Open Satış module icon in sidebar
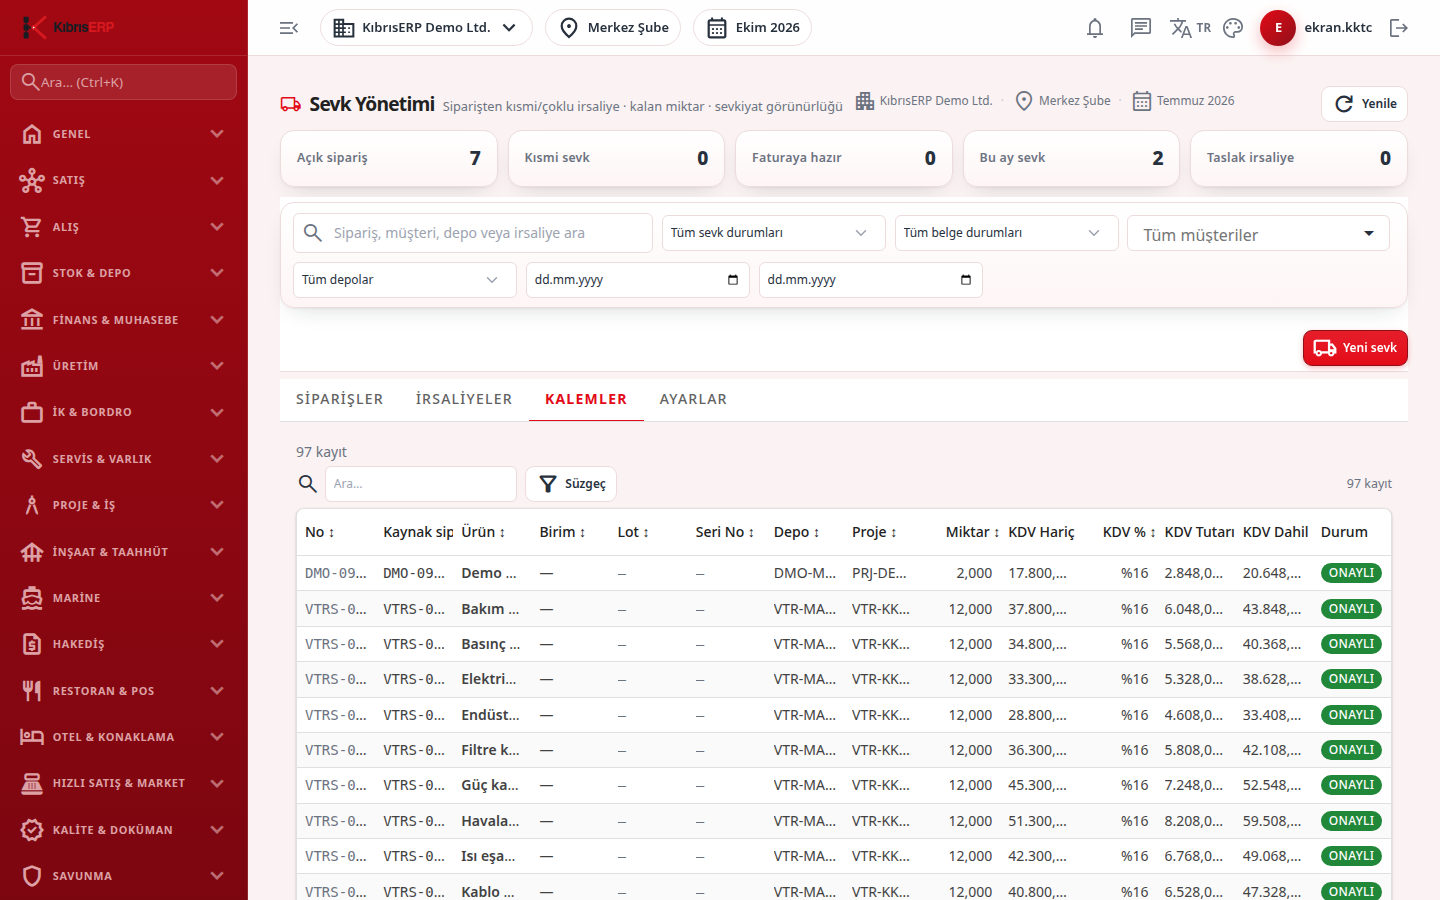1440x900 pixels. click(32, 180)
